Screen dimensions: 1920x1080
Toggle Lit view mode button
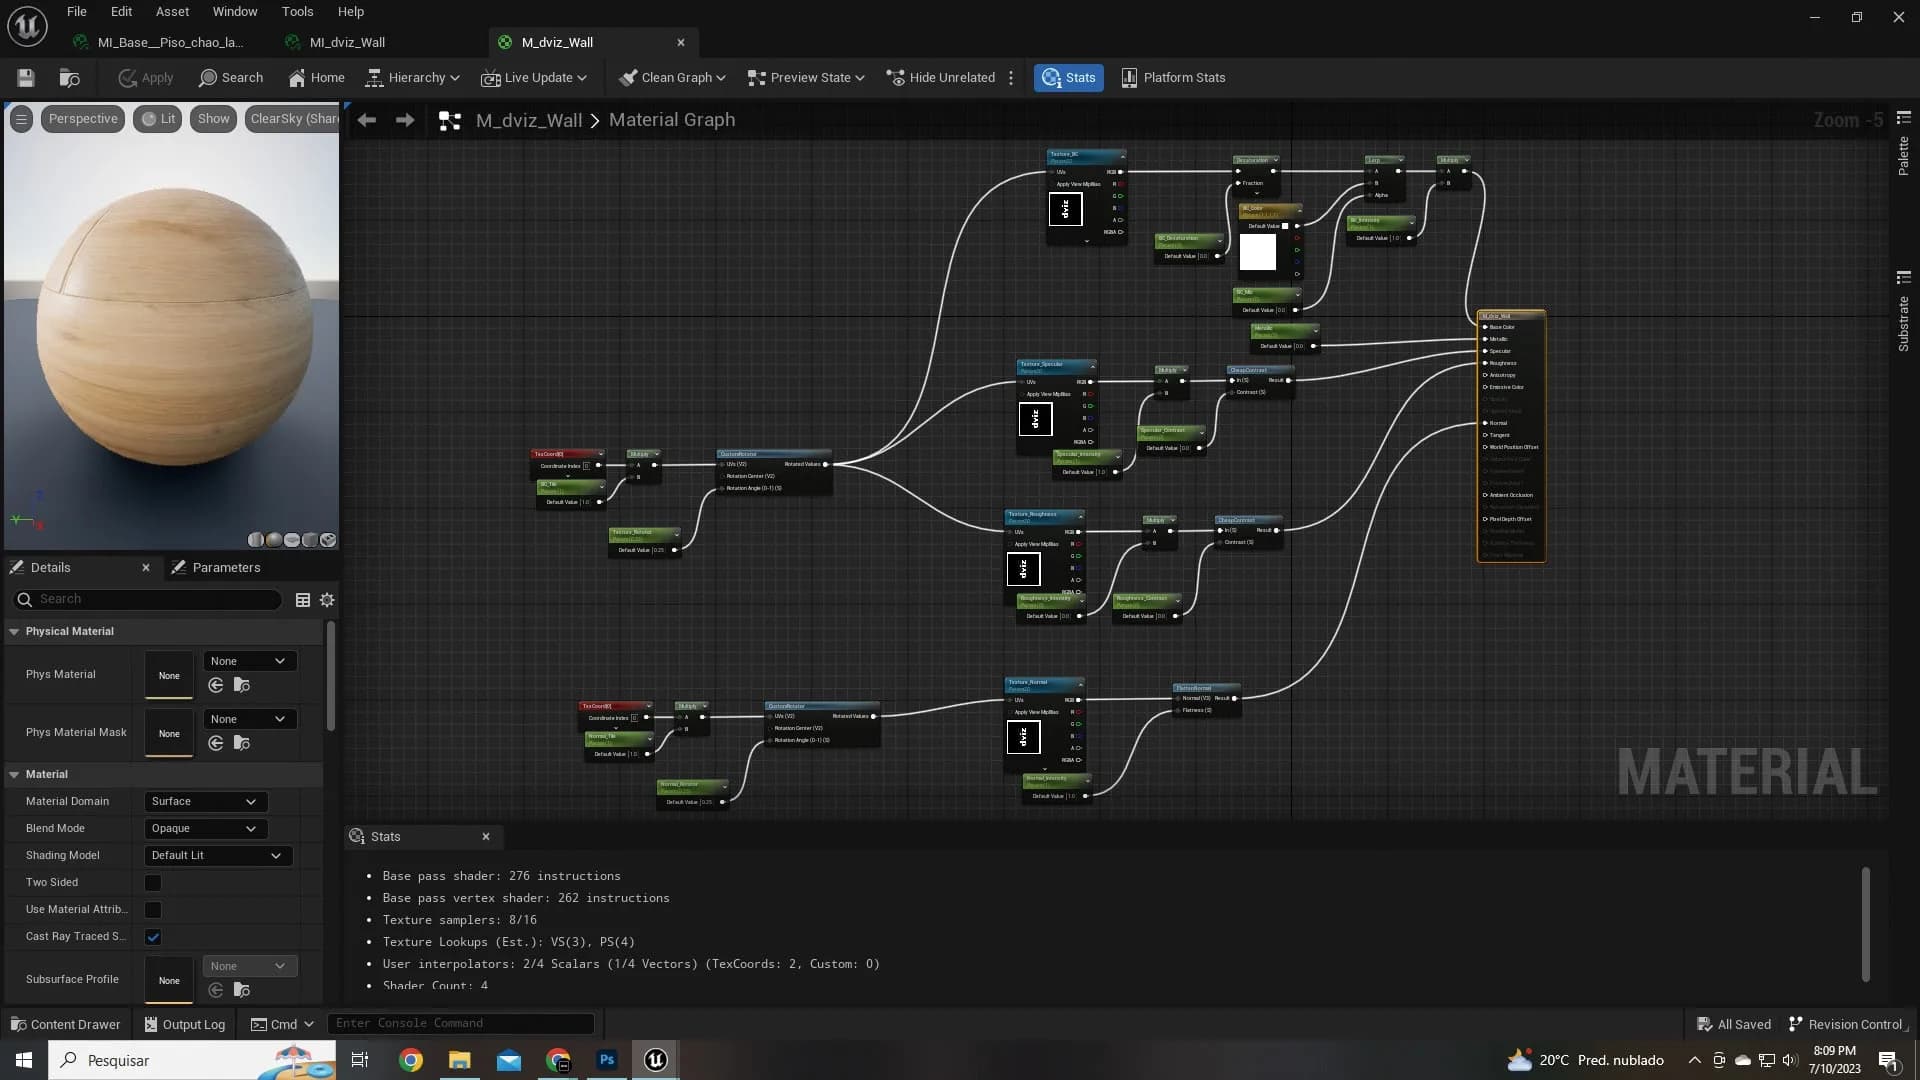coord(158,119)
